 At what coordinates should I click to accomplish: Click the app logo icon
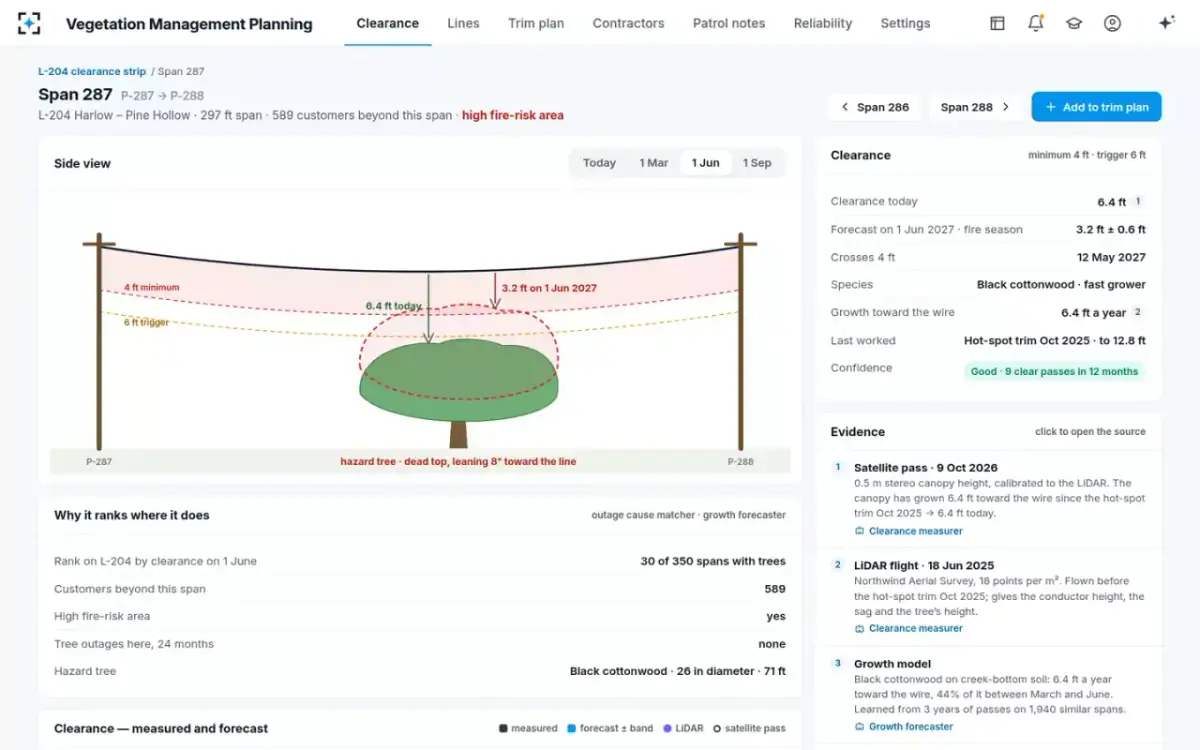pos(29,23)
